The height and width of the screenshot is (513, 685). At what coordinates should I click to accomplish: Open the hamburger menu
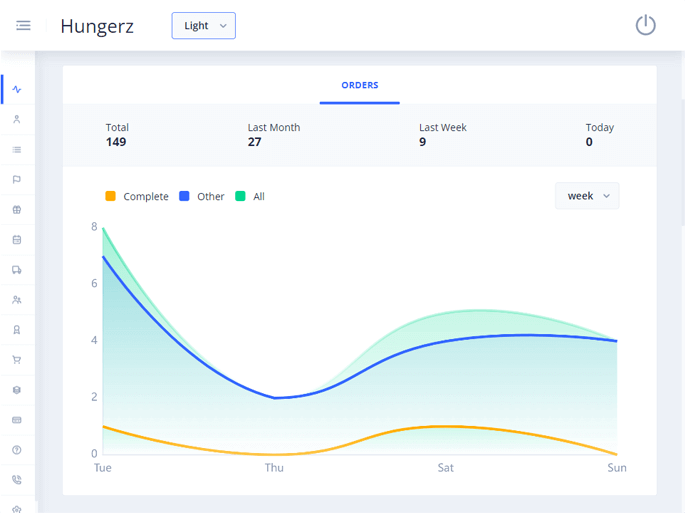pyautogui.click(x=23, y=25)
